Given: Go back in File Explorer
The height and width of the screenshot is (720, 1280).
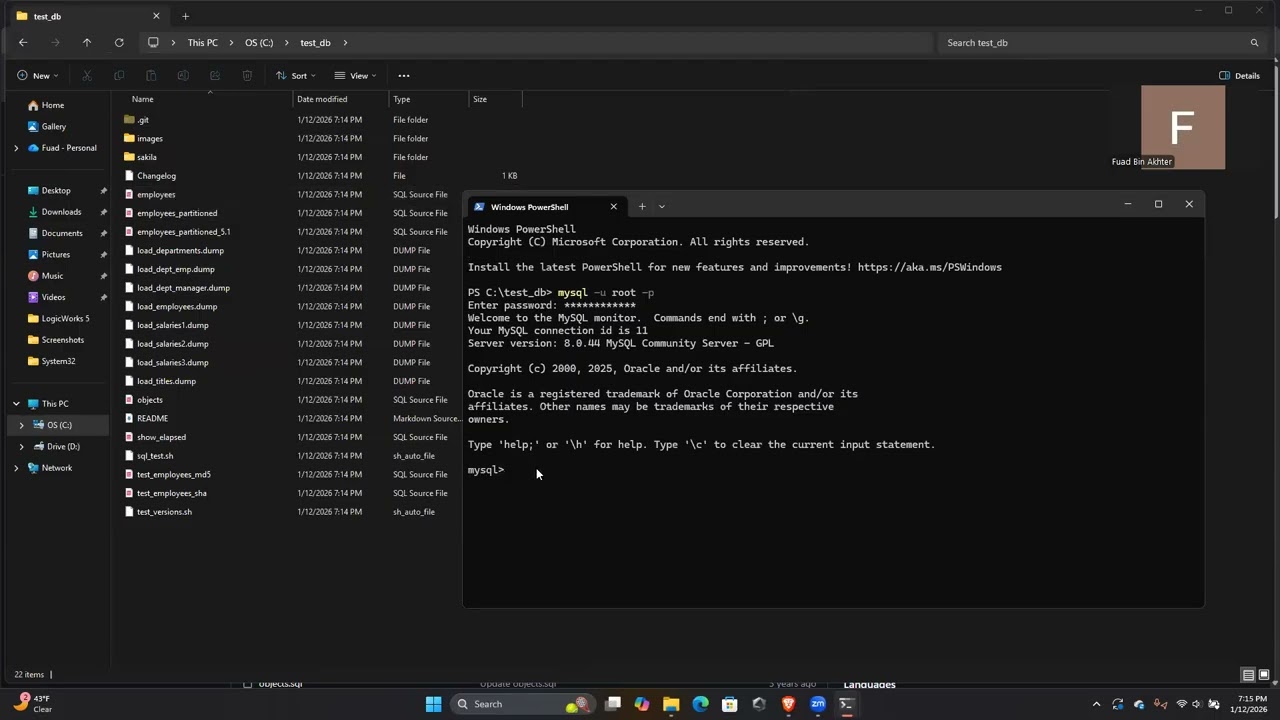Looking at the screenshot, I should 23,43.
